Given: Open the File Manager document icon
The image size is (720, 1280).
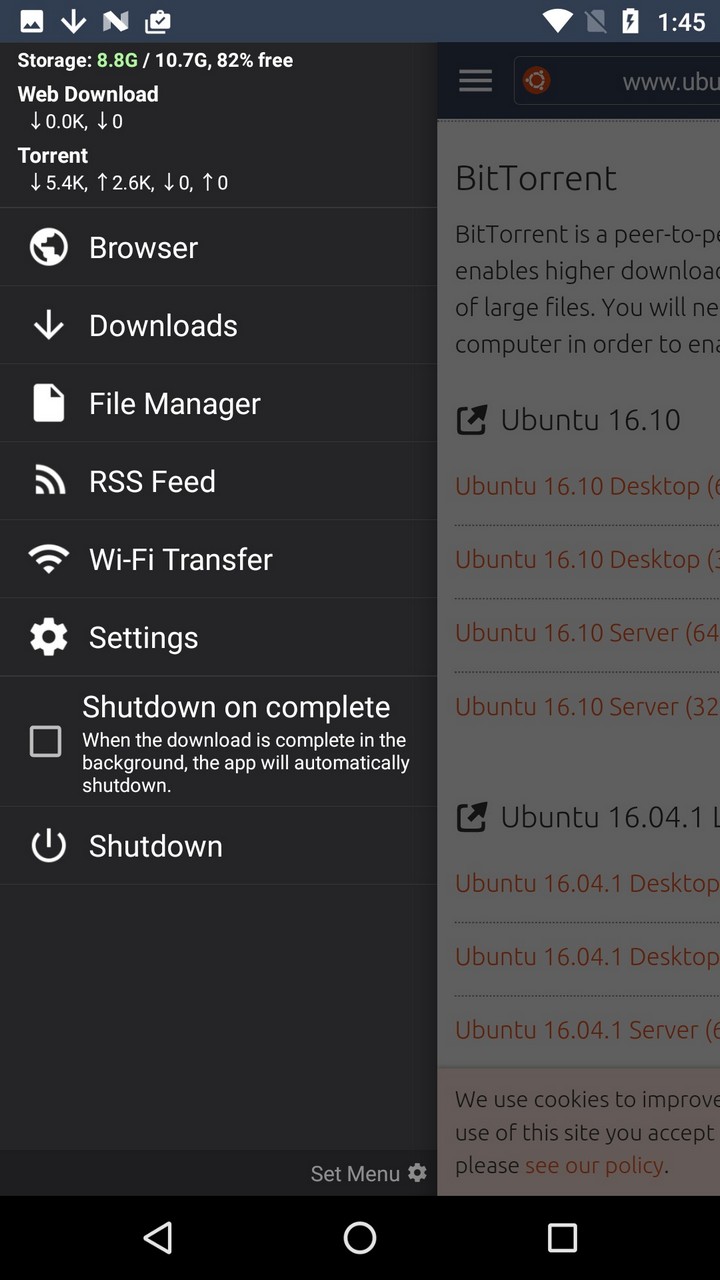Looking at the screenshot, I should point(48,403).
